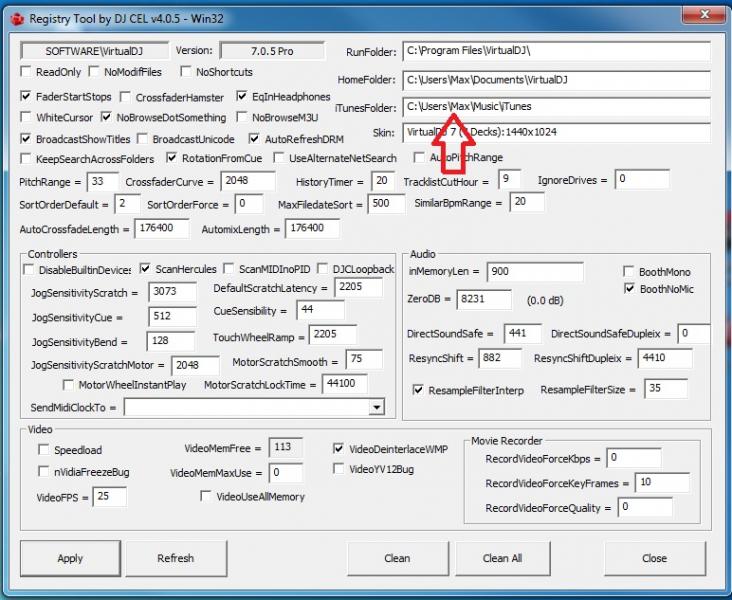The height and width of the screenshot is (600, 732).
Task: Check KeepSearchAcrossFolders
Action: 26,158
